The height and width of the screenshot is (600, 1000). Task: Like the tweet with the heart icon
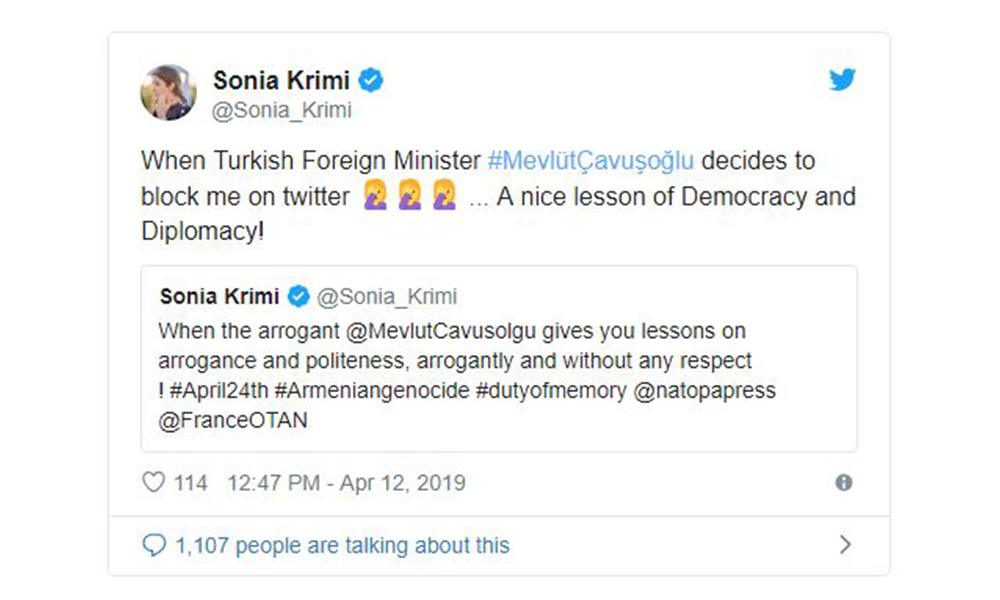[x=153, y=483]
